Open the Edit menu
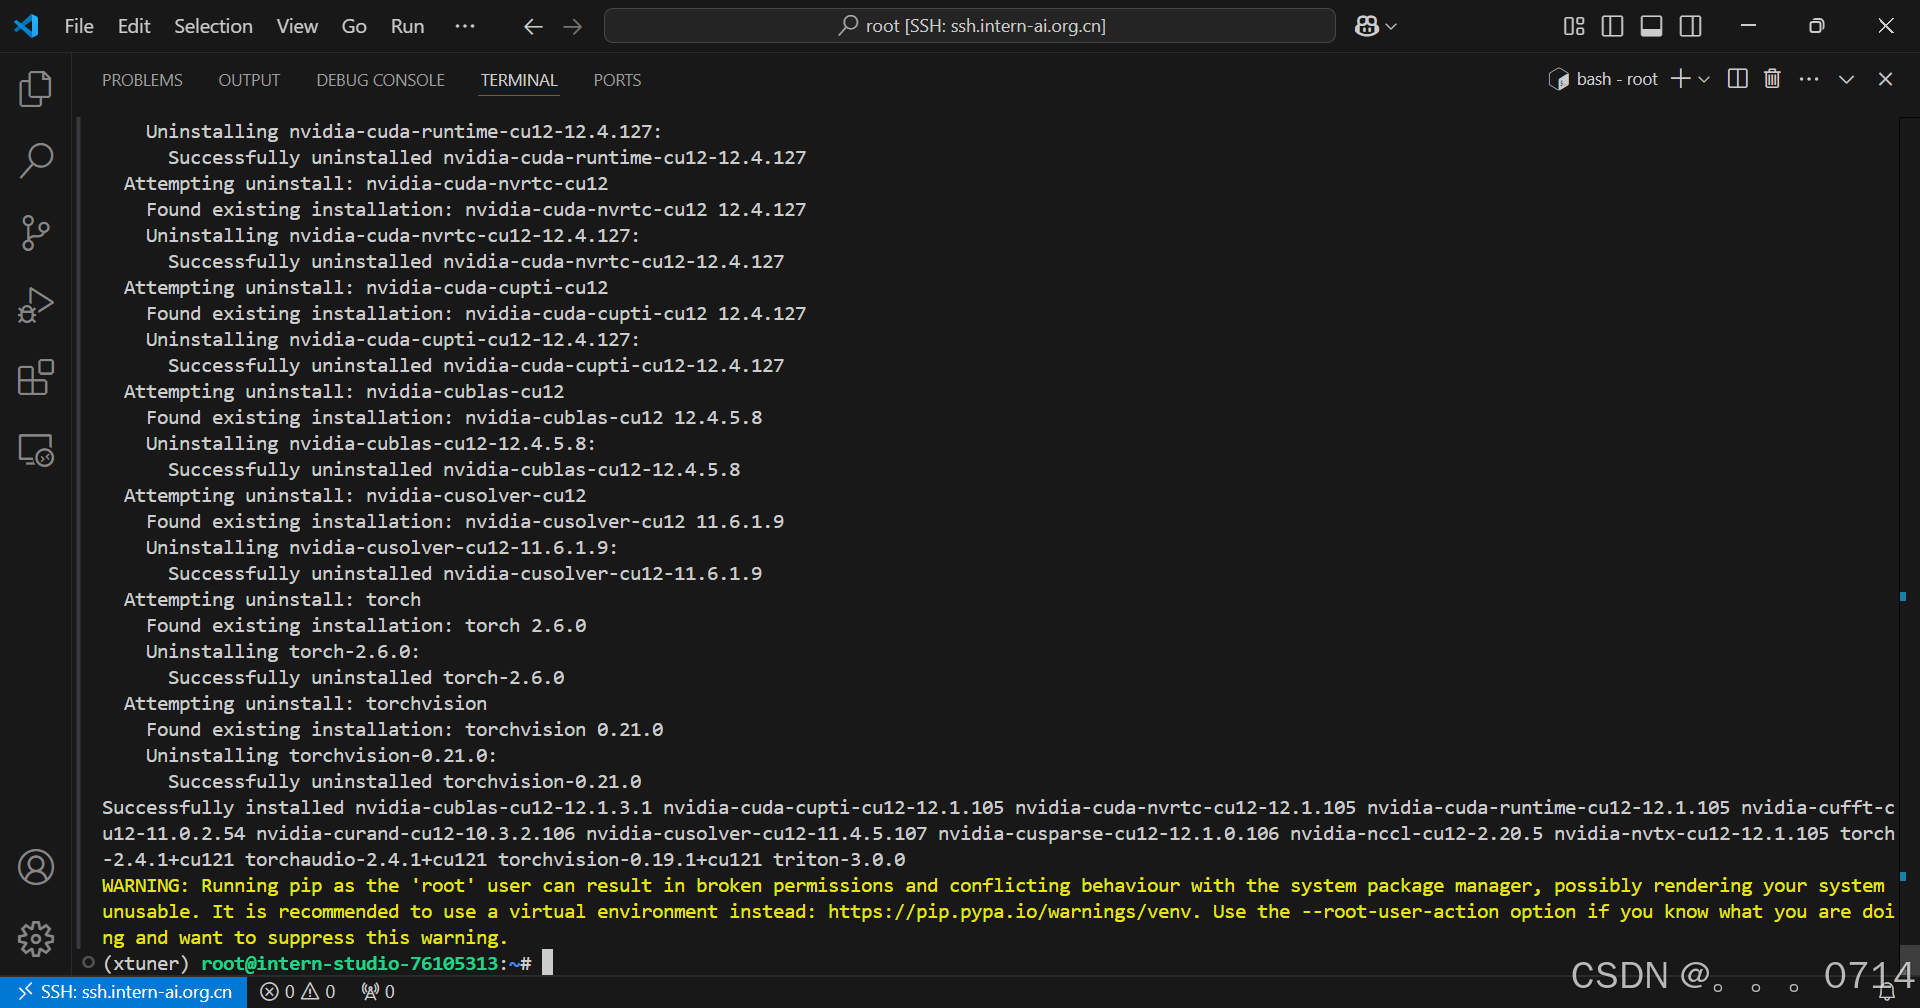The height and width of the screenshot is (1008, 1920). point(134,26)
